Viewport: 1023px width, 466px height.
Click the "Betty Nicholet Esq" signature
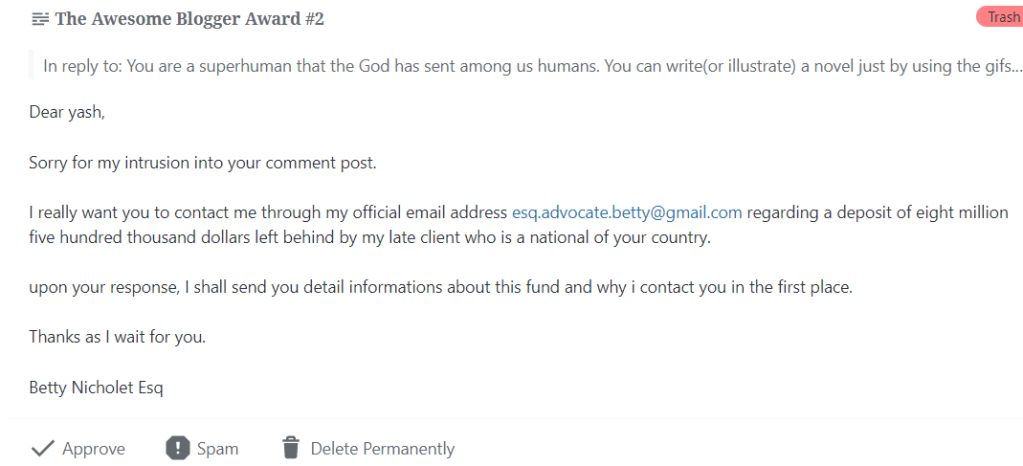point(96,387)
